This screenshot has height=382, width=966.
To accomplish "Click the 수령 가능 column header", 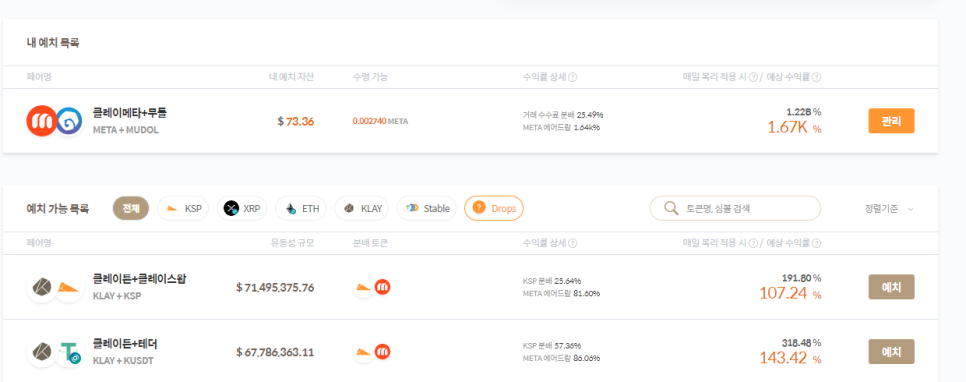I will 370,77.
